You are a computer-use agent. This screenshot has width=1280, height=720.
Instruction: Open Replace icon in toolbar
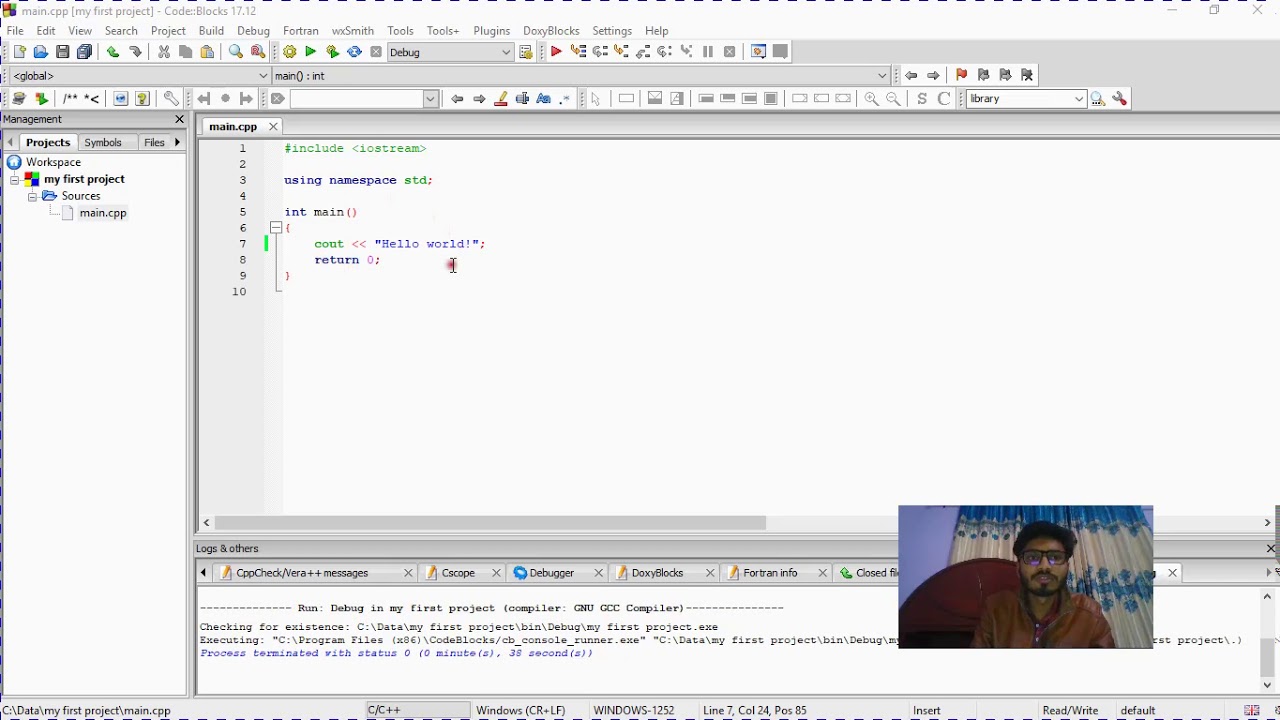(258, 52)
